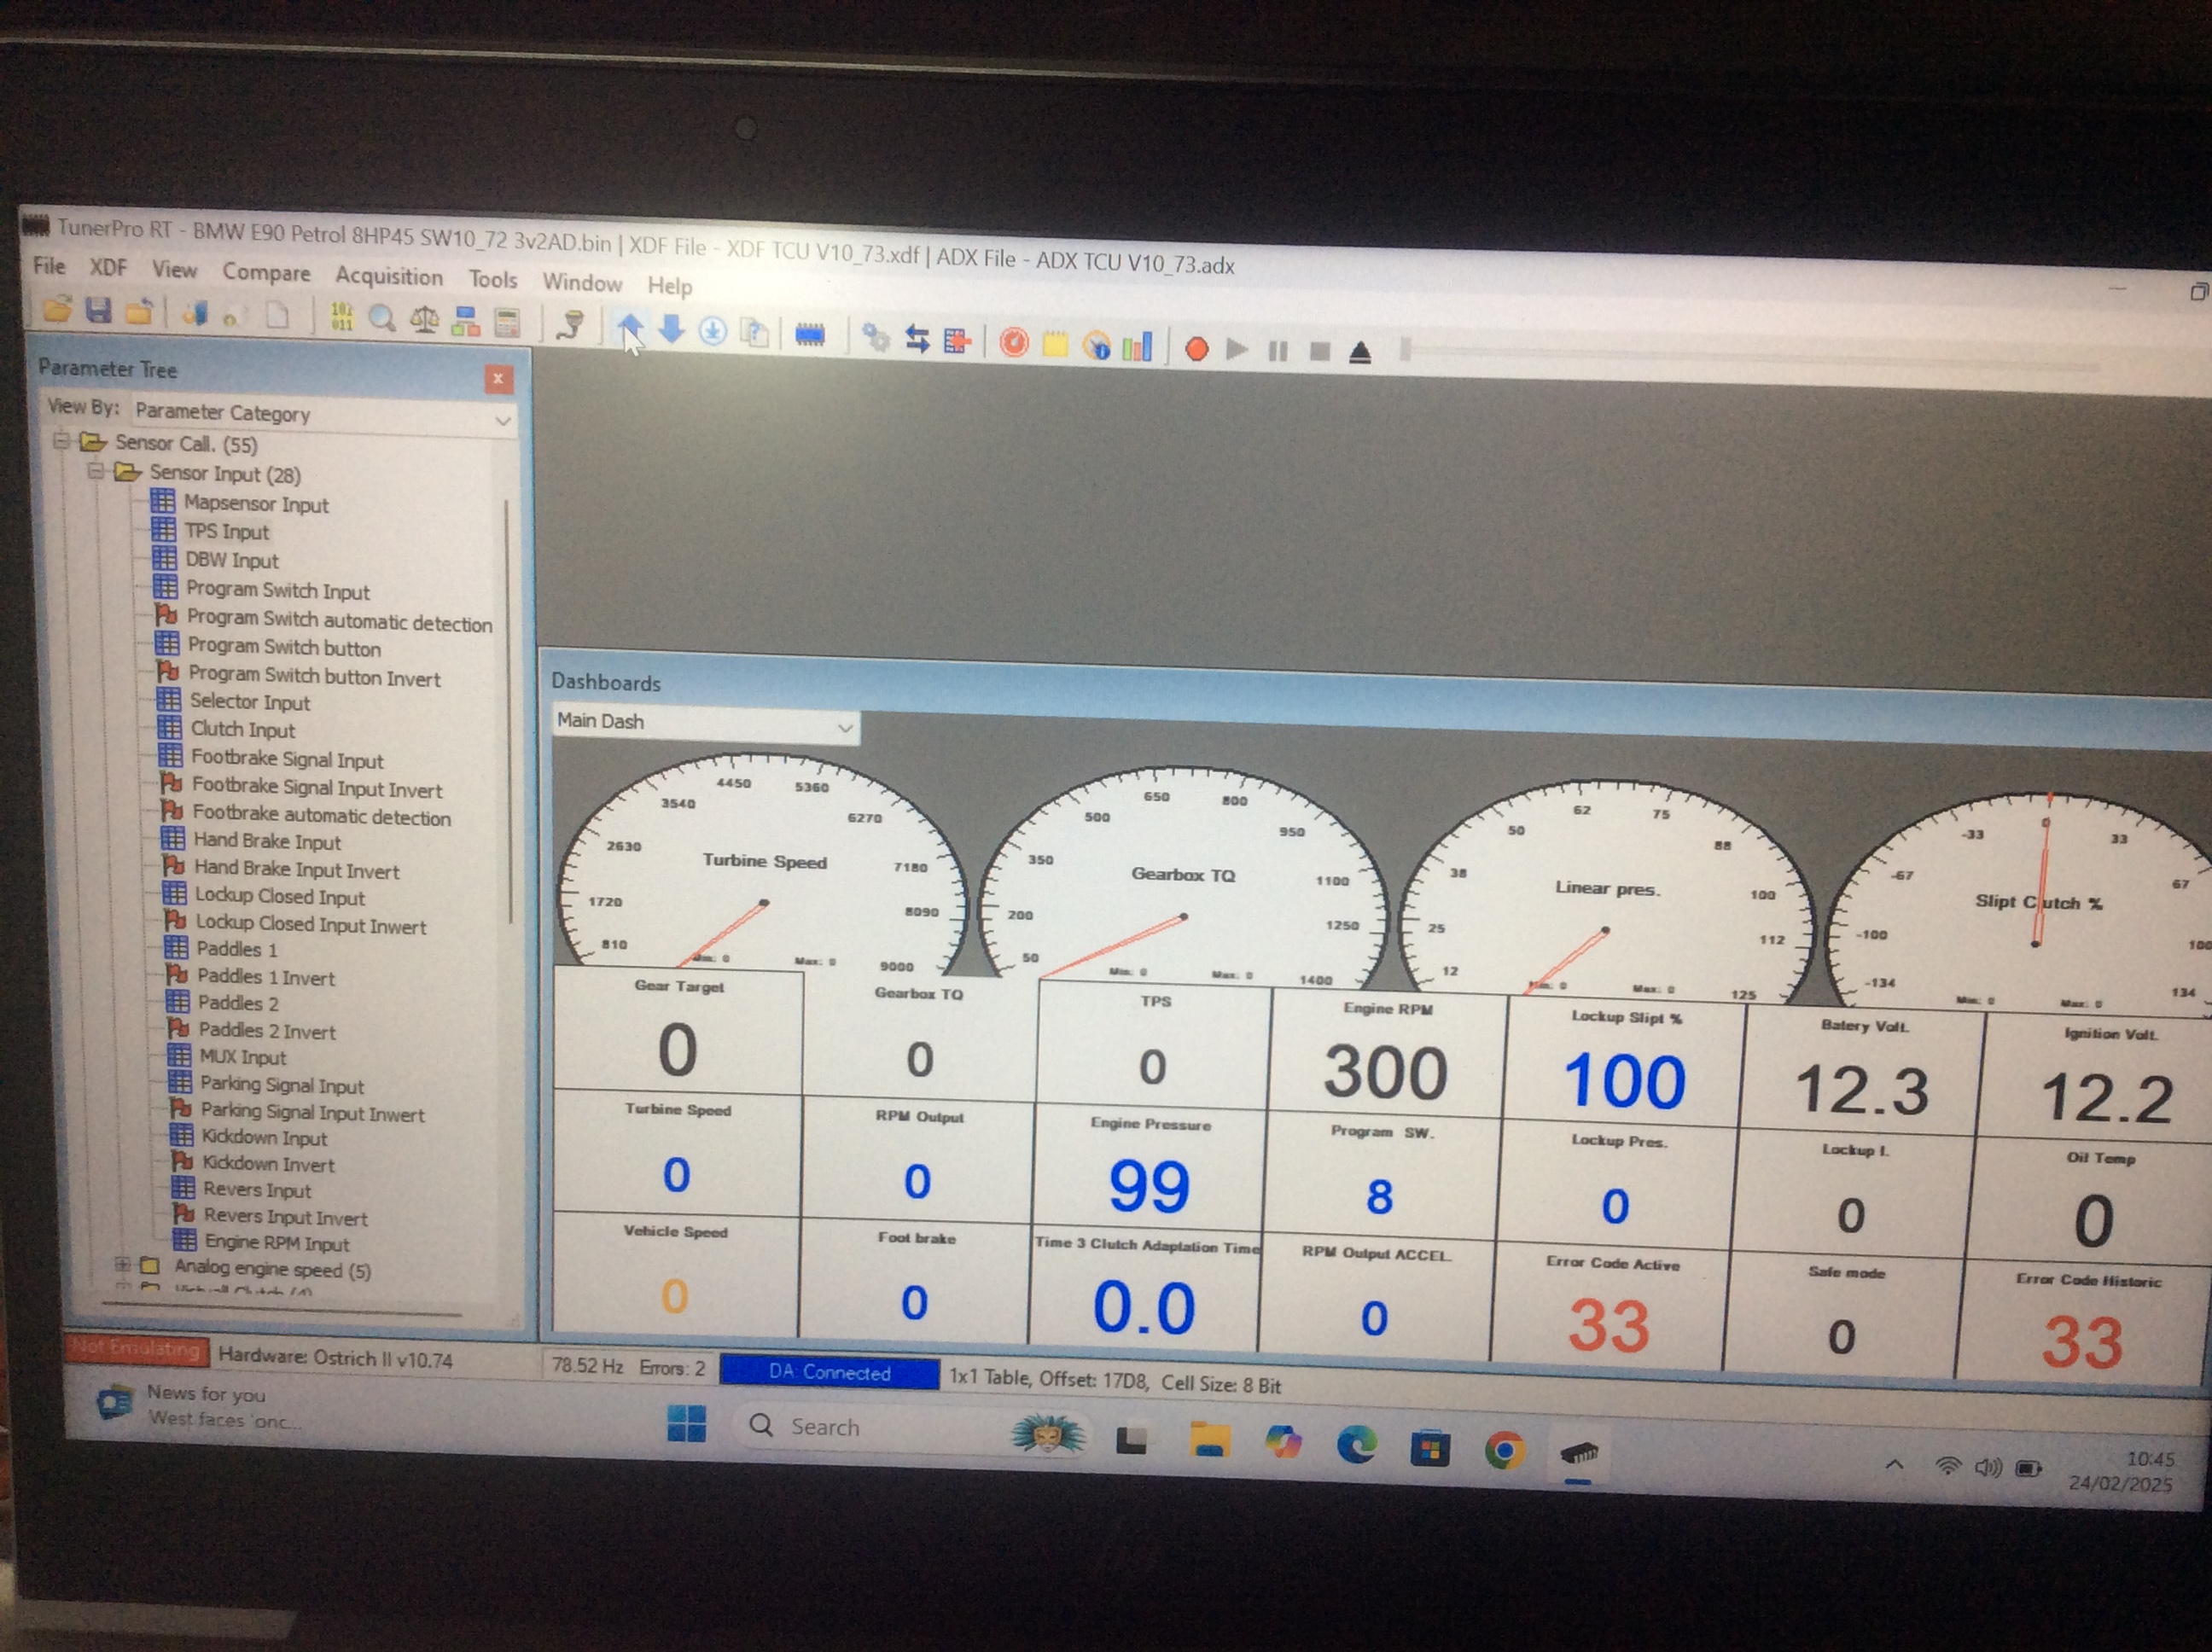Screen dimensions: 2212x1652
Task: Click the blue memory chip emulation icon
Action: (x=810, y=335)
